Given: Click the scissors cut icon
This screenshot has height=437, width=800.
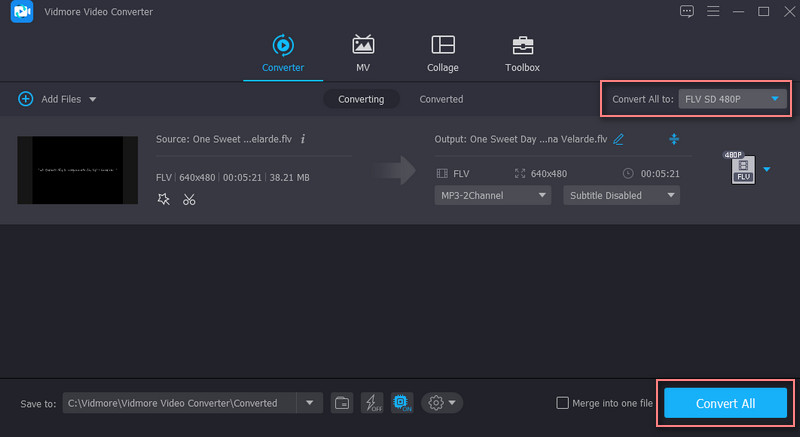Looking at the screenshot, I should point(189,199).
